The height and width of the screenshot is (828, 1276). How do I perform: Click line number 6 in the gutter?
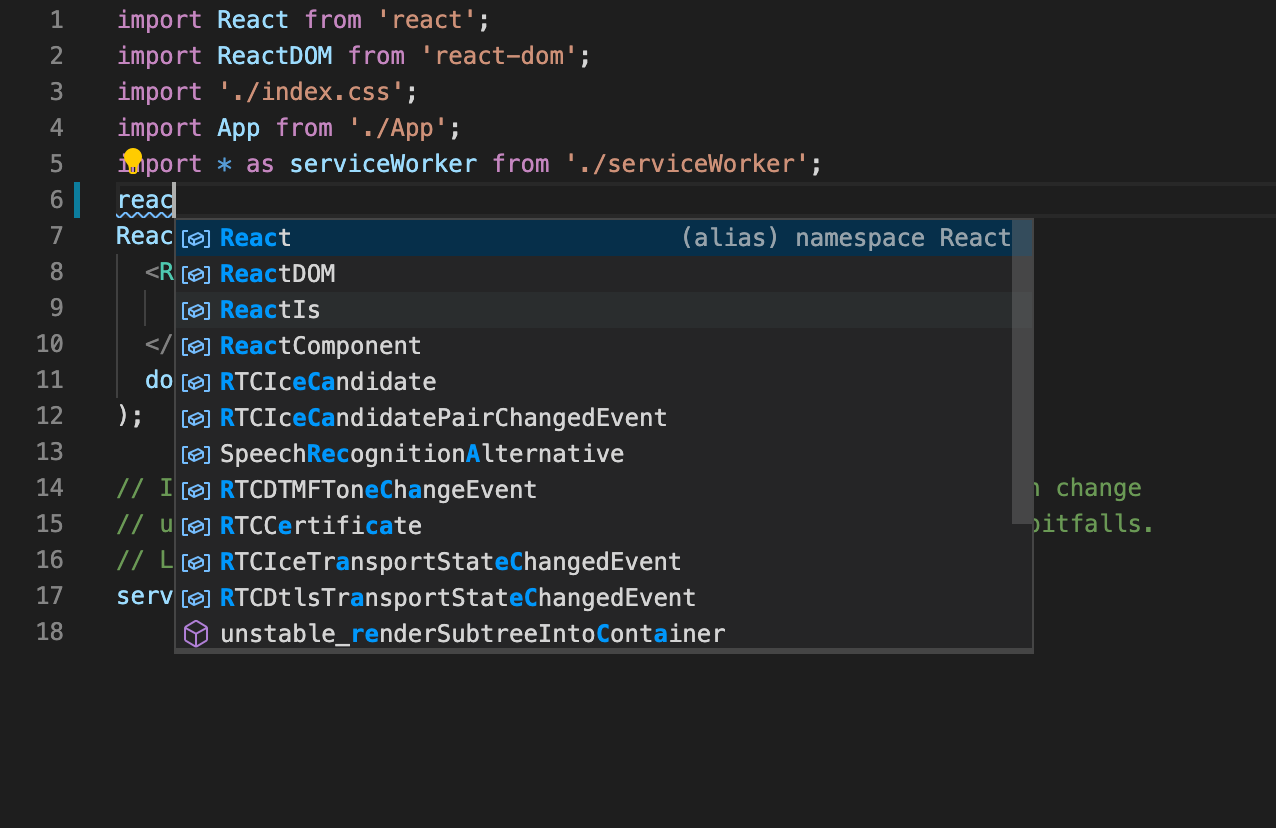[56, 199]
